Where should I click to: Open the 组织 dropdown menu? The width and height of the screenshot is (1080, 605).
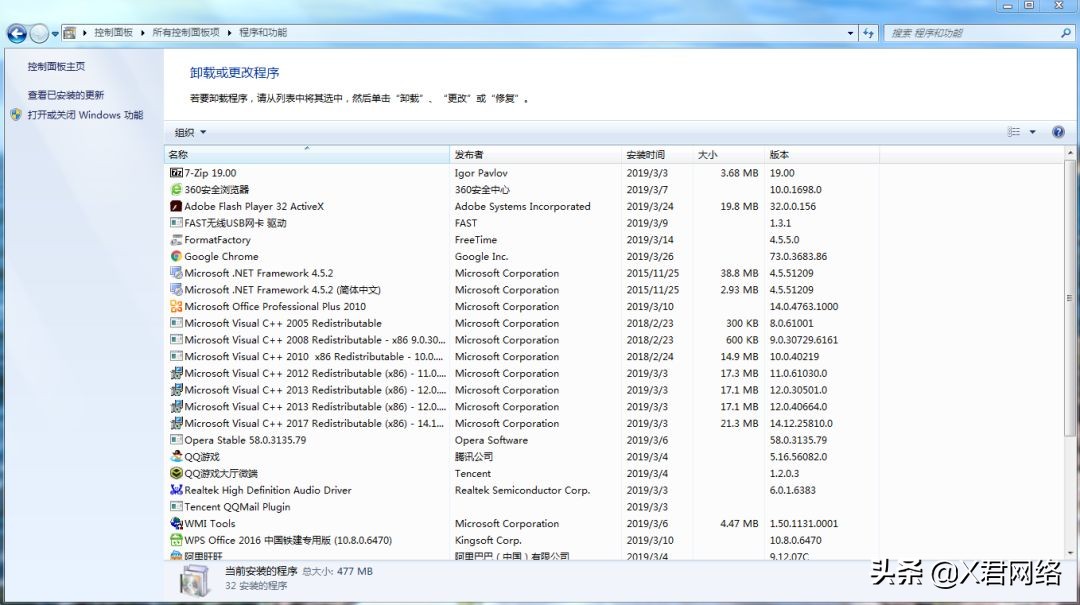[190, 131]
